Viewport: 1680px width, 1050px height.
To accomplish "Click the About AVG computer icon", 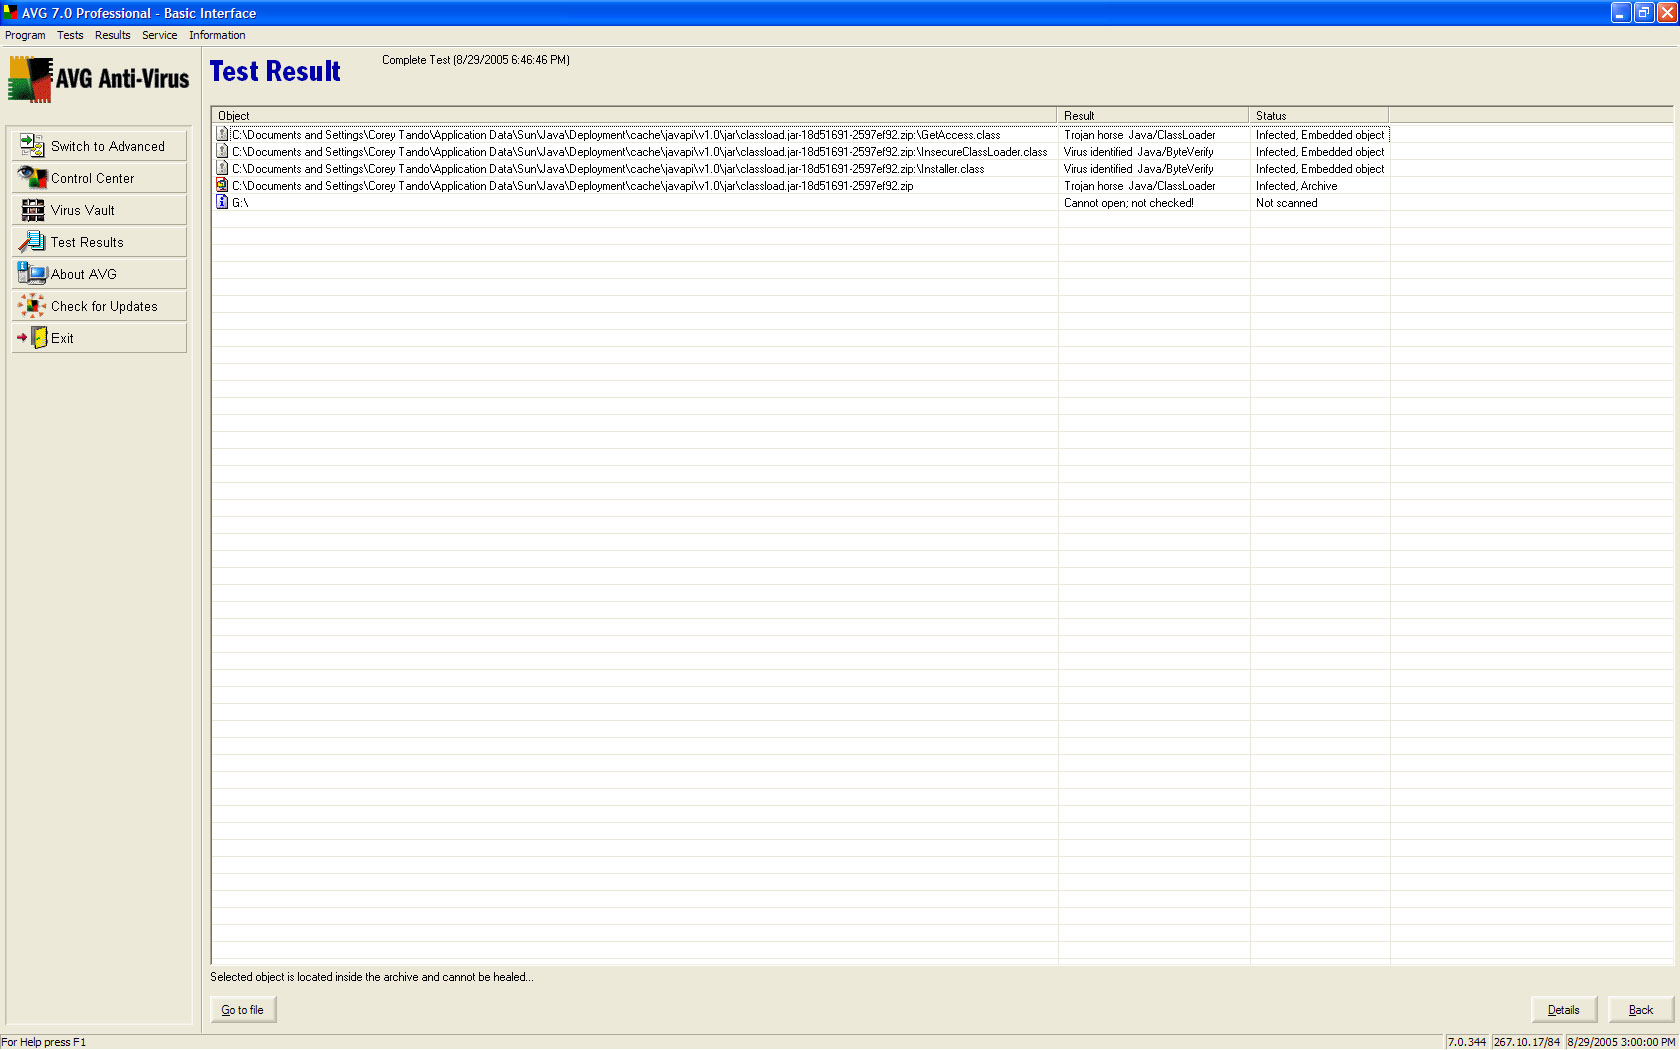I will click(32, 274).
